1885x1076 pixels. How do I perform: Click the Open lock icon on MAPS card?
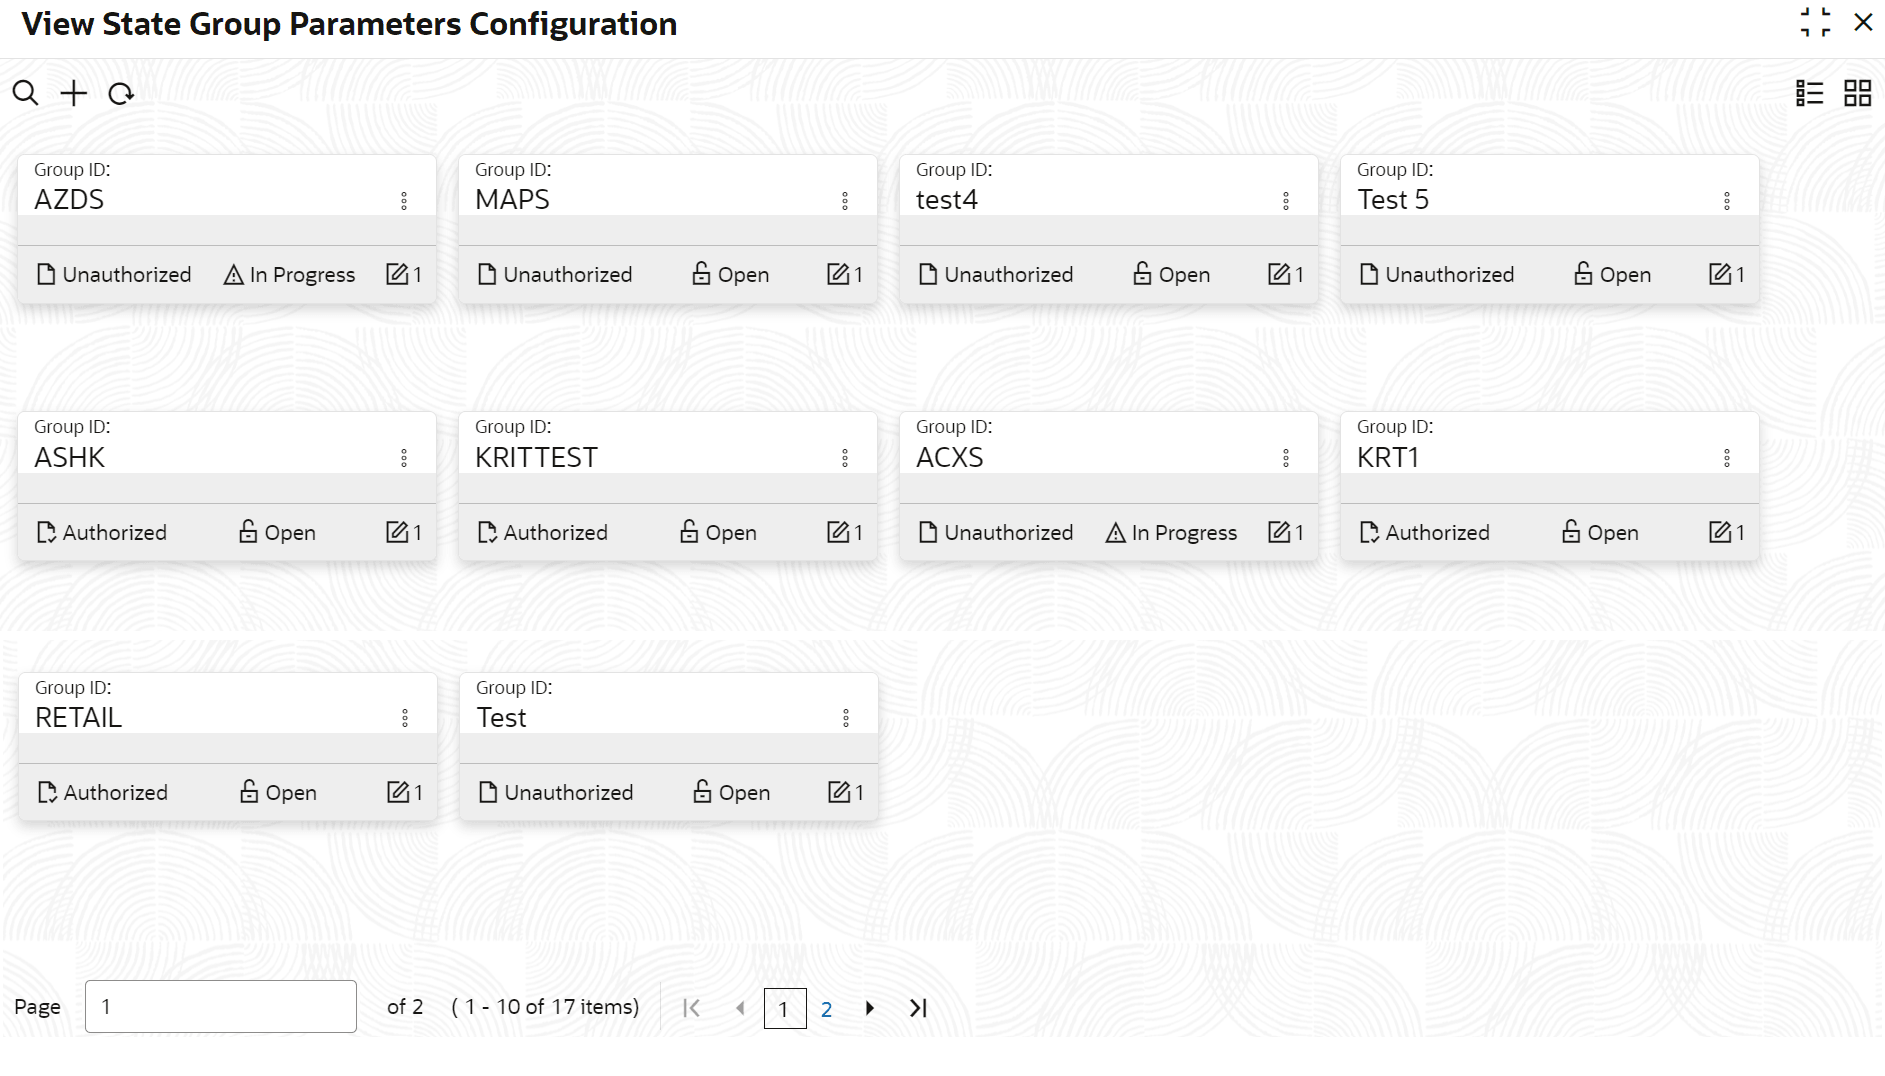[701, 274]
